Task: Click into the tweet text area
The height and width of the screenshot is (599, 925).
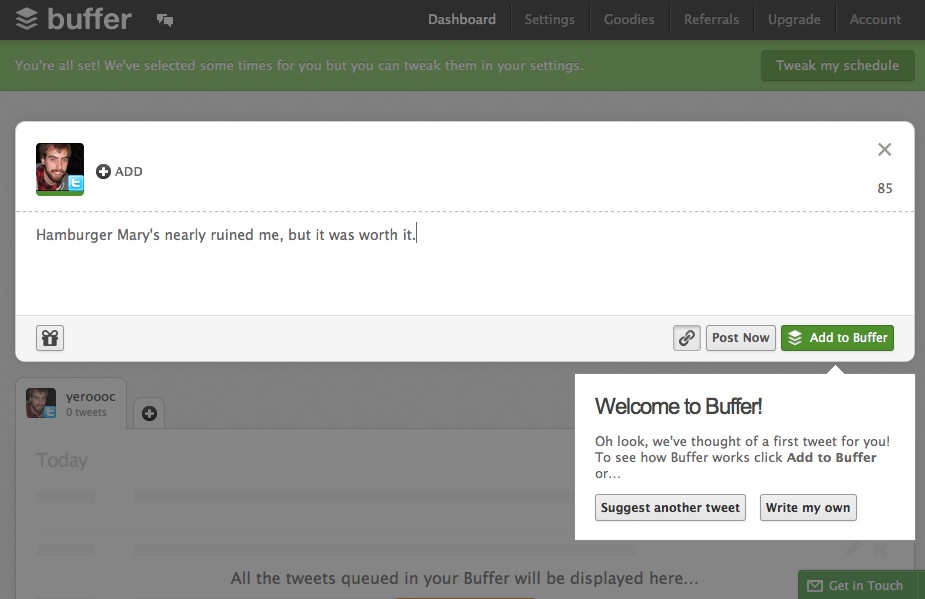Action: click(465, 264)
